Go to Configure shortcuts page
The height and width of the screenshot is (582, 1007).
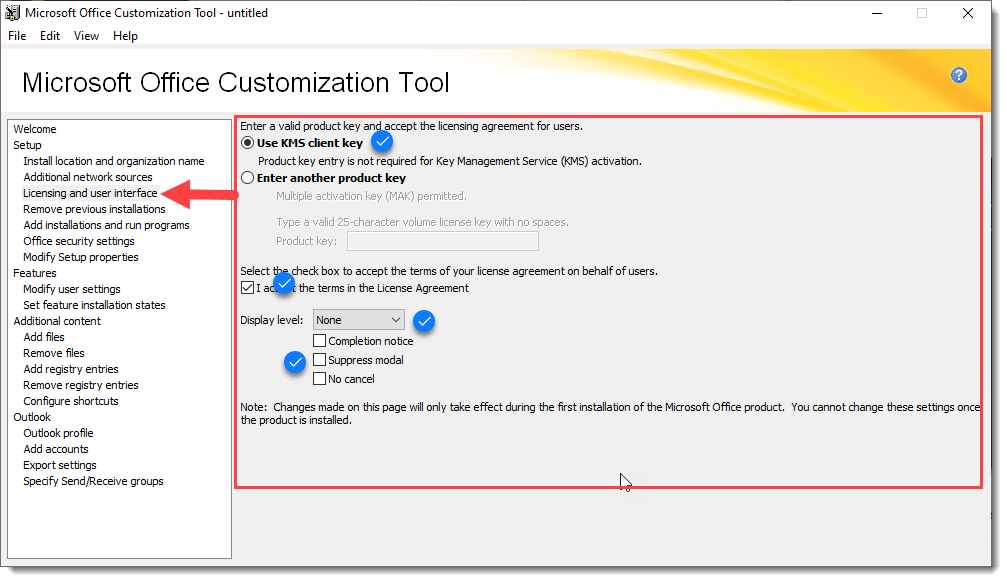pyautogui.click(x=71, y=401)
